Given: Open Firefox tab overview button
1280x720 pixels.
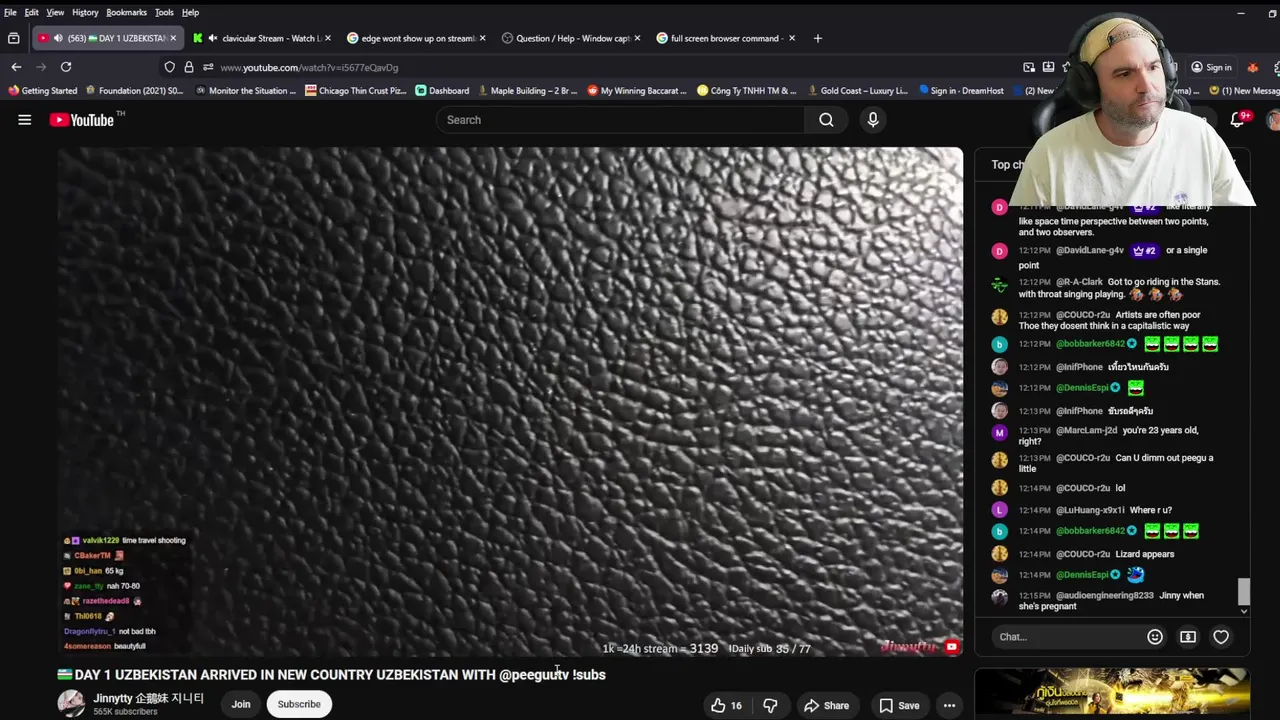Looking at the screenshot, I should pyautogui.click(x=13, y=38).
